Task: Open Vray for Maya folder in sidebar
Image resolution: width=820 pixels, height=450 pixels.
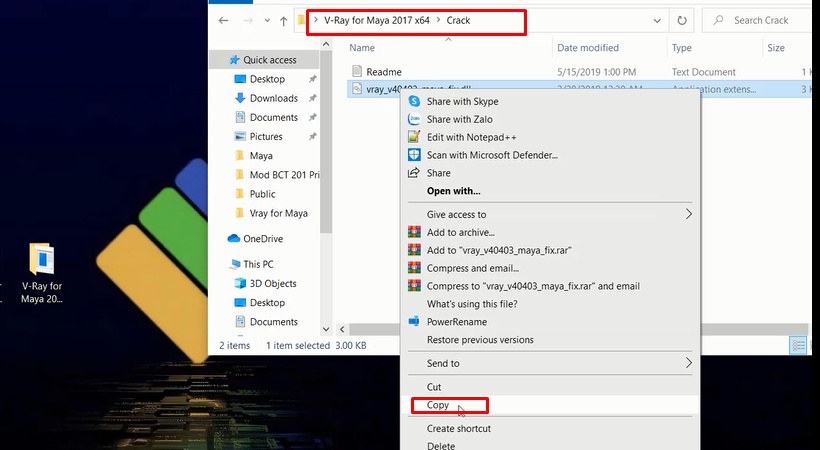Action: [x=278, y=213]
